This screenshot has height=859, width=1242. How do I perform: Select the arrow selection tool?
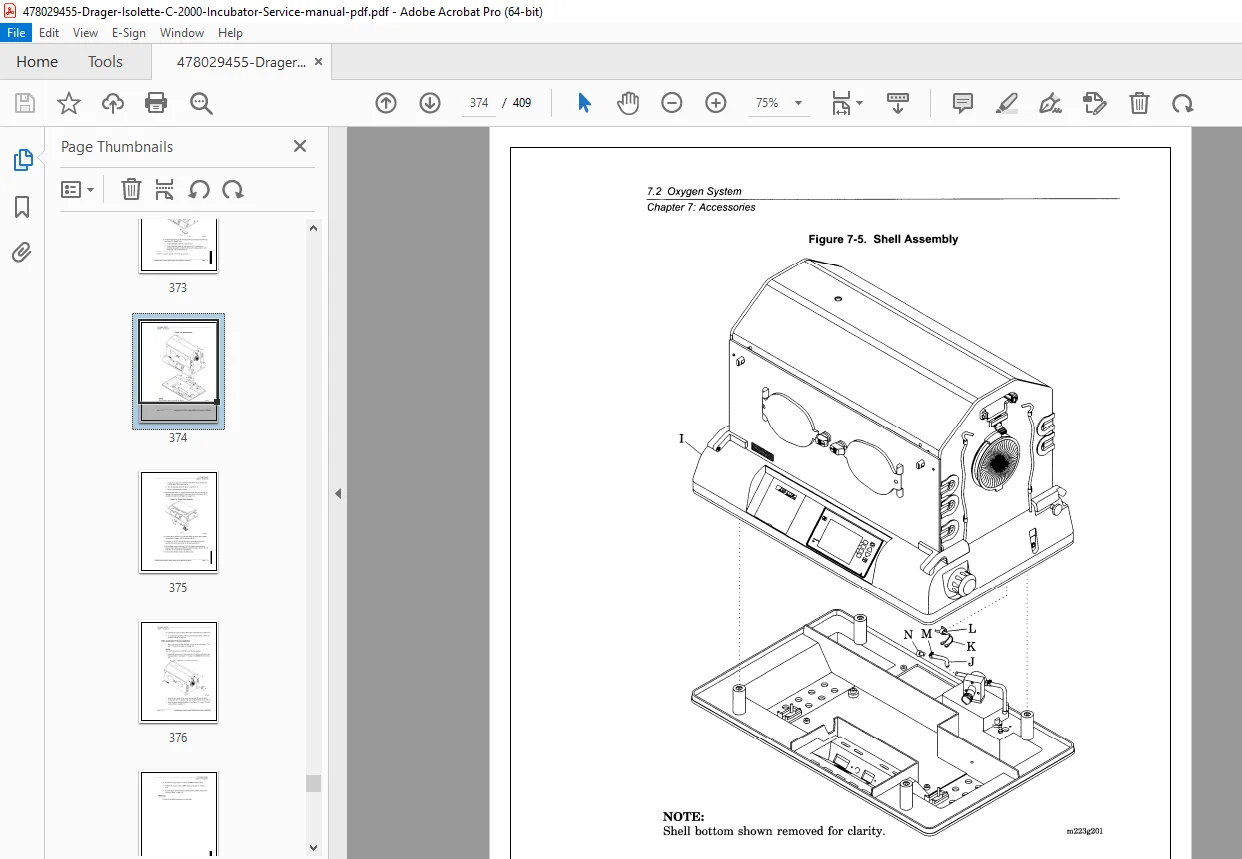[x=584, y=103]
